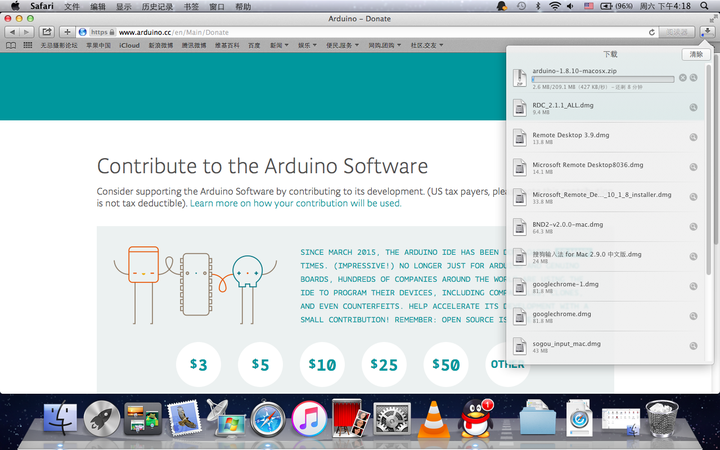
Task: Open QQ penguin in the Dock
Action: pos(476,419)
